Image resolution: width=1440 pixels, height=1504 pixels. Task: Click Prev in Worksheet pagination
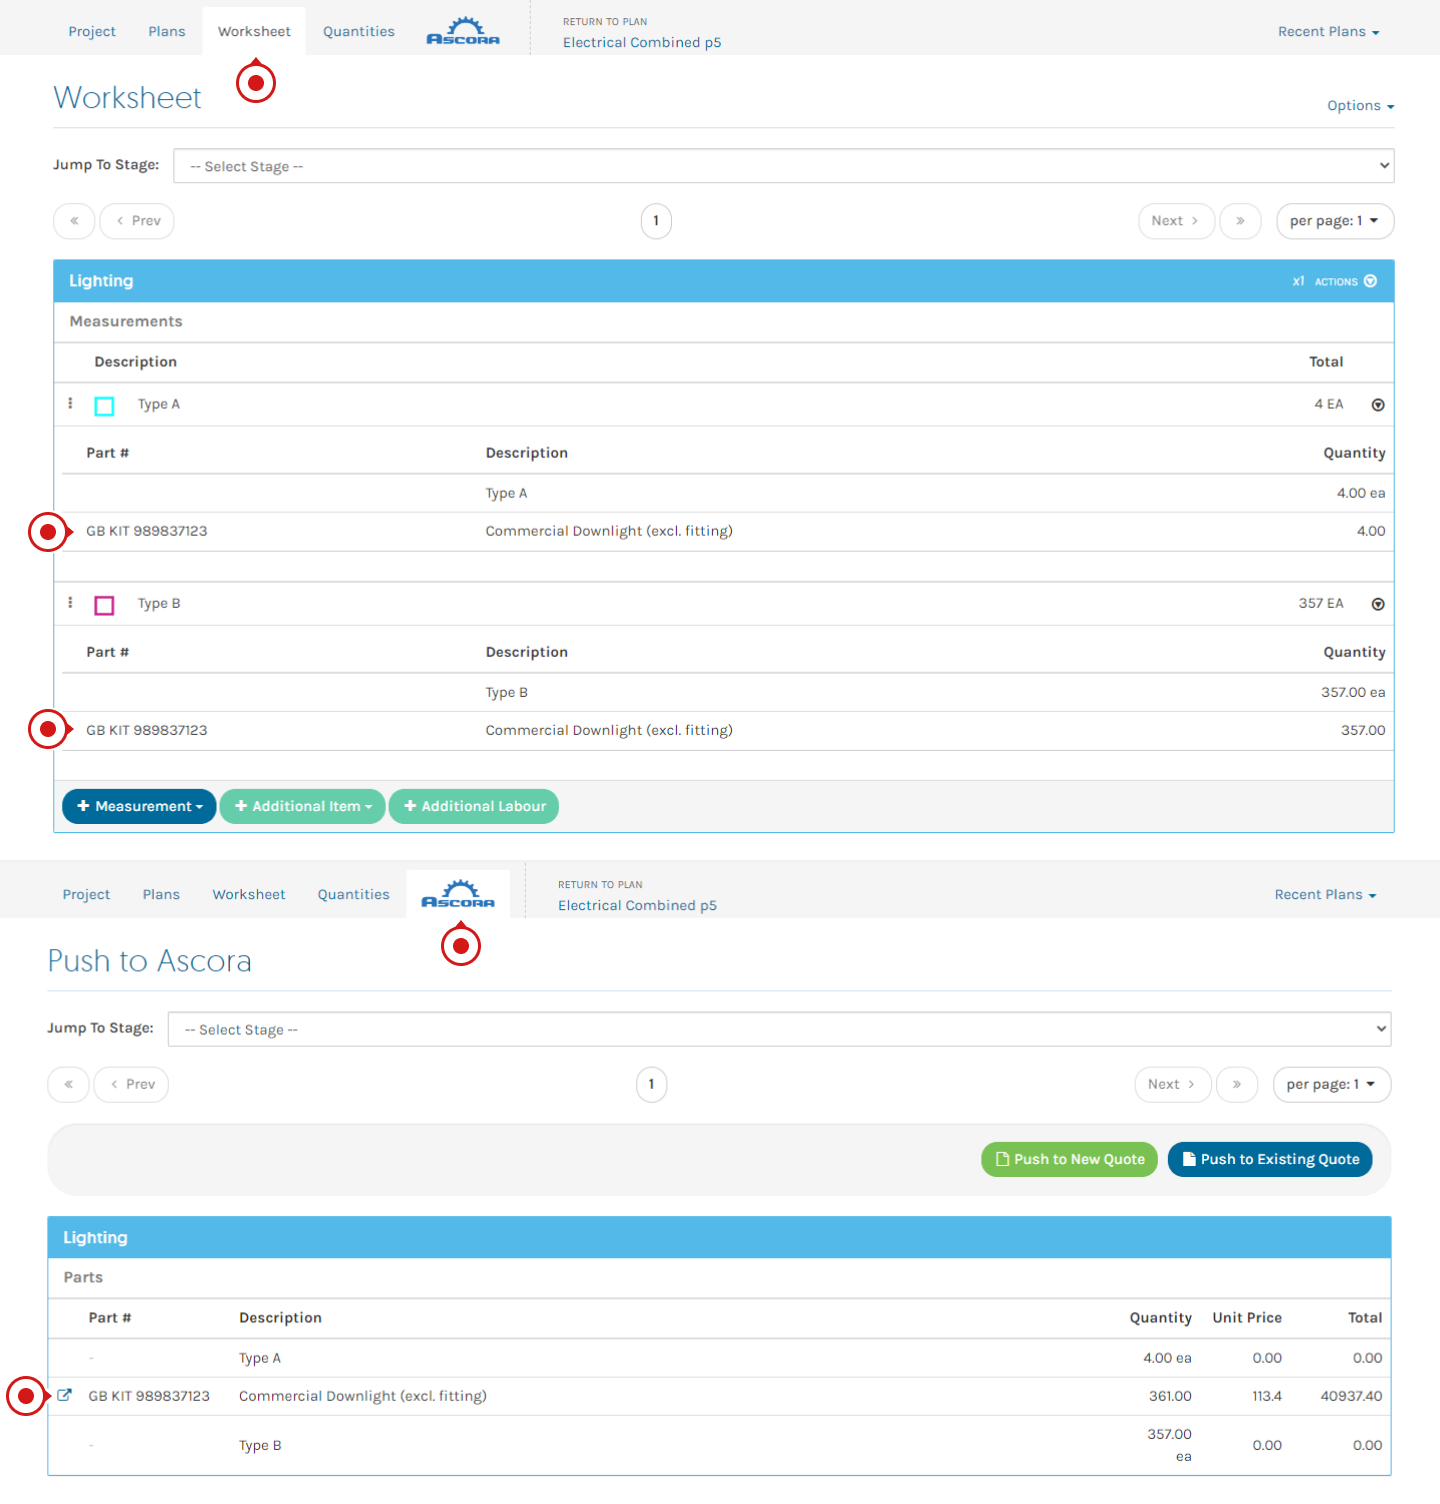coord(137,221)
